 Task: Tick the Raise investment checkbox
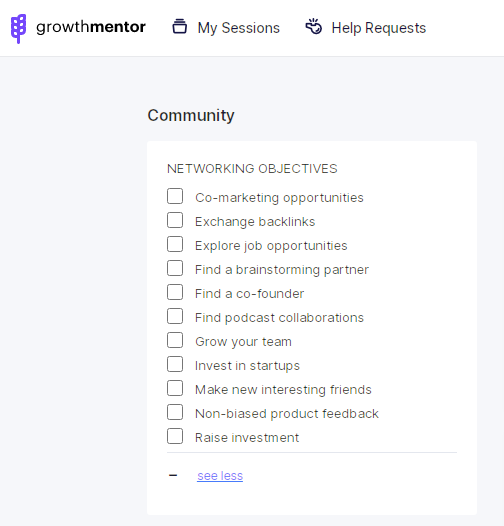[x=175, y=436]
